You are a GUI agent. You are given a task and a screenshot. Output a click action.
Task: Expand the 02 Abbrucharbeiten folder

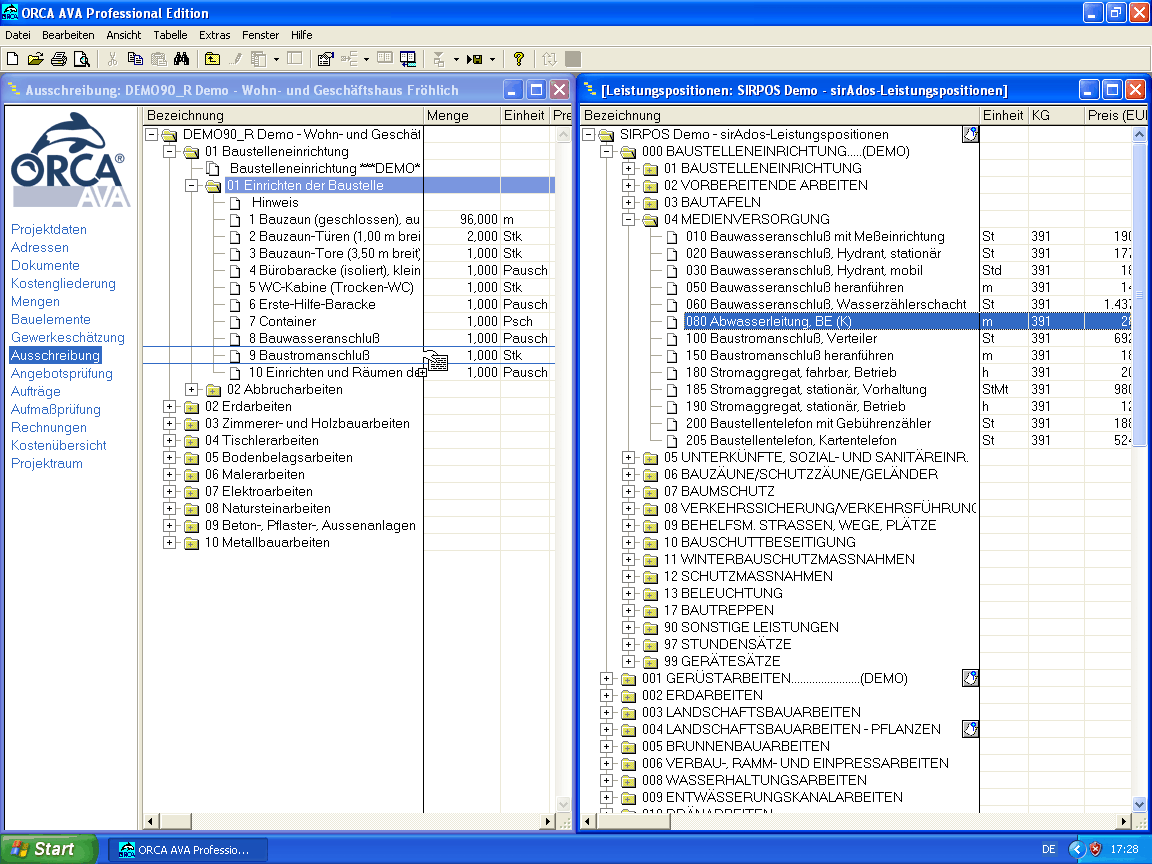coord(191,389)
